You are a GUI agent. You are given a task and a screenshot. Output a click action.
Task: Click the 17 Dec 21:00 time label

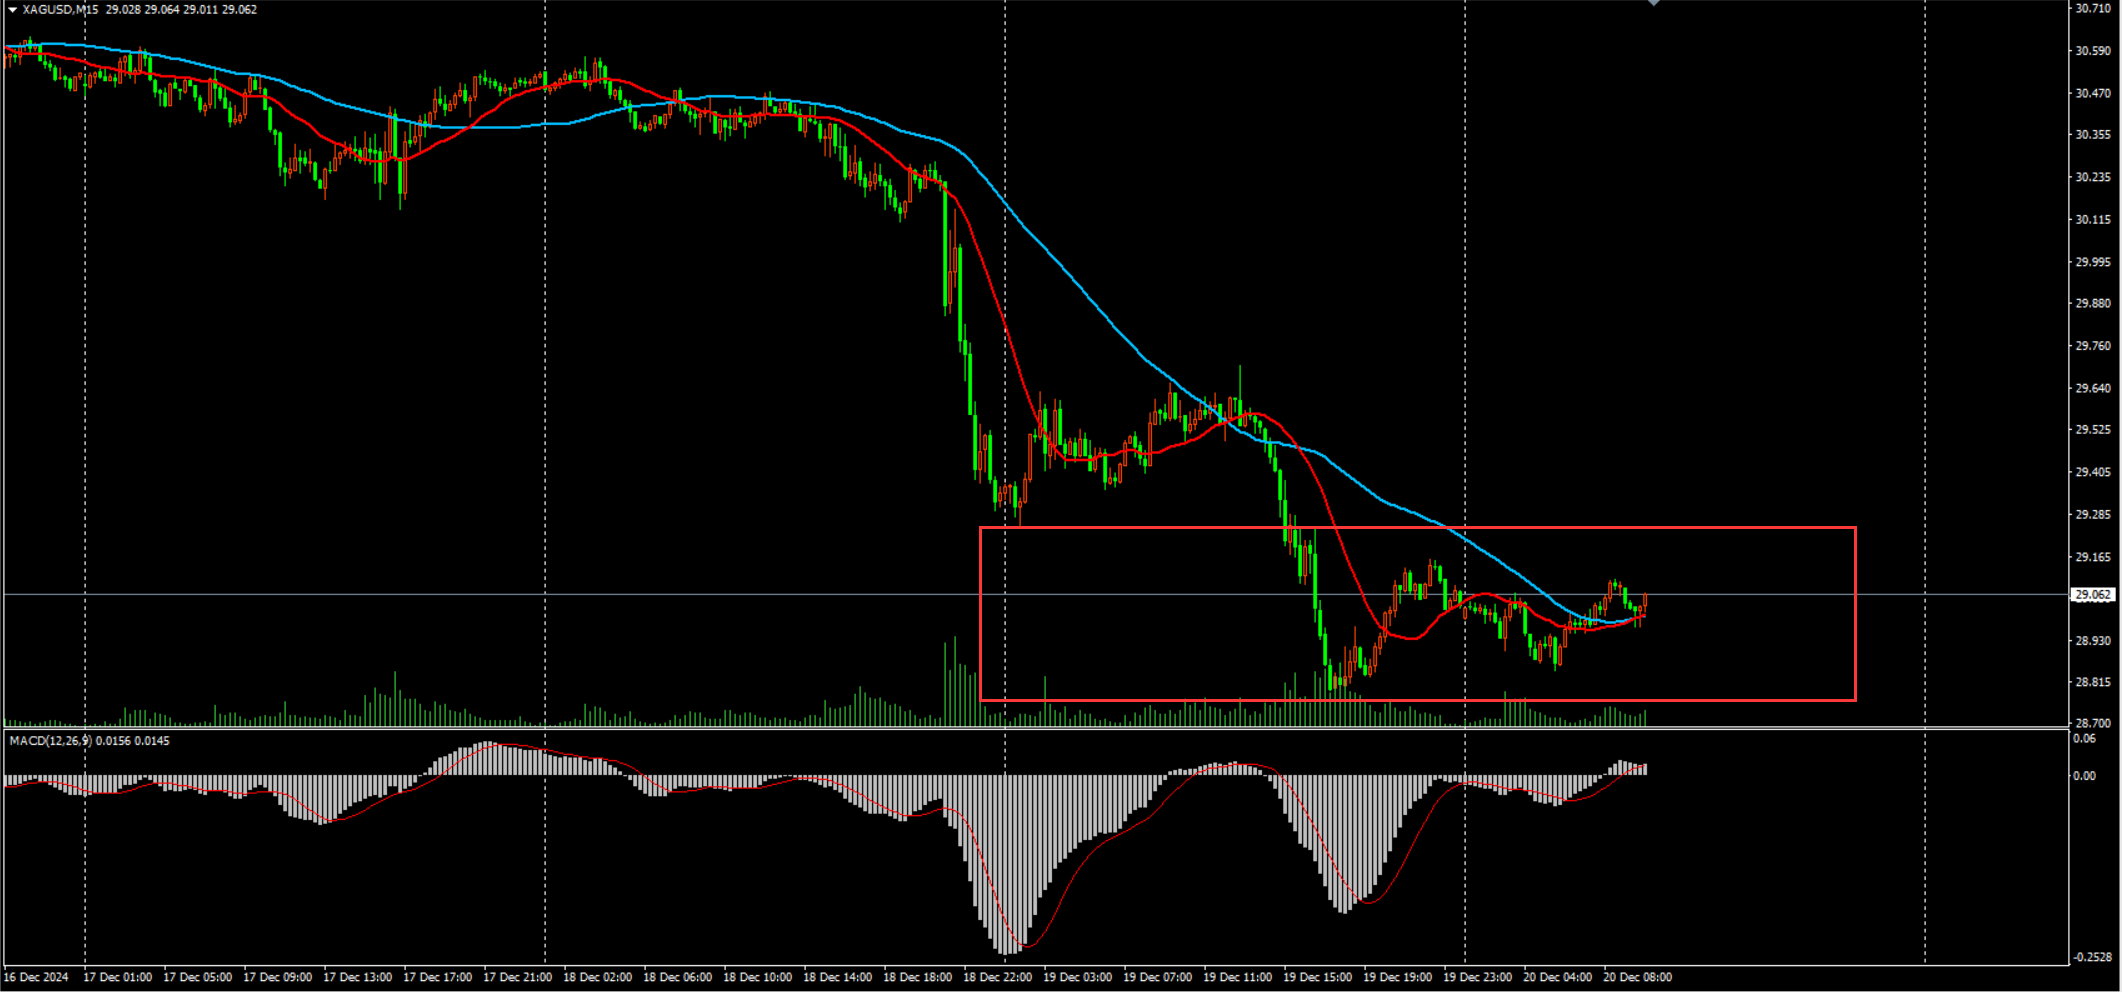point(518,978)
